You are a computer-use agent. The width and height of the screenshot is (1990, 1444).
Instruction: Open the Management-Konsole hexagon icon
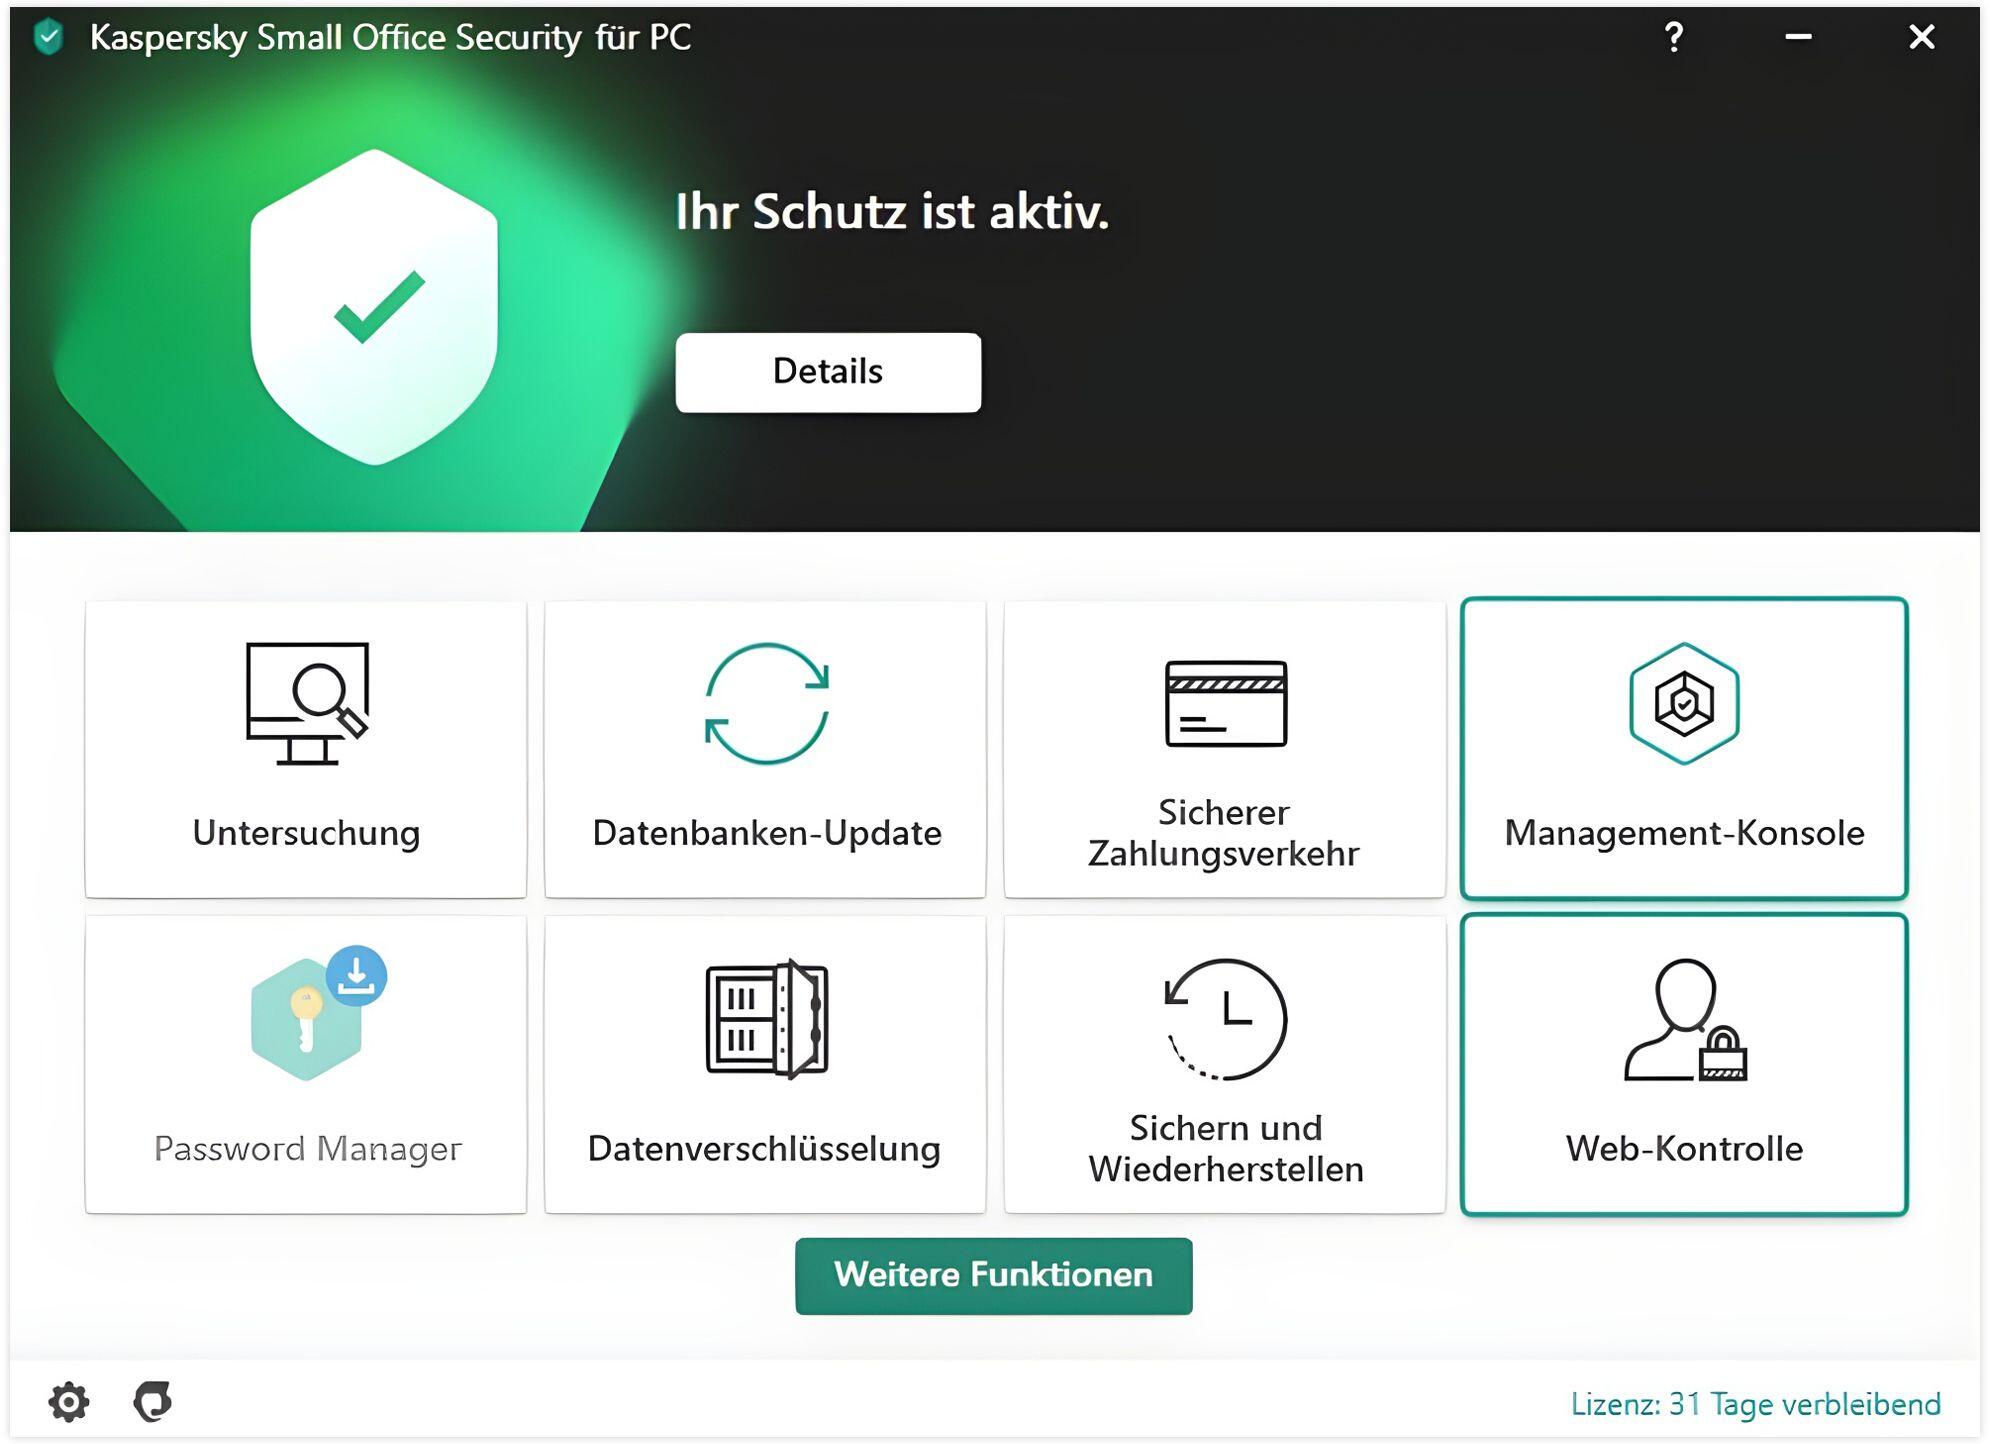pyautogui.click(x=1683, y=704)
